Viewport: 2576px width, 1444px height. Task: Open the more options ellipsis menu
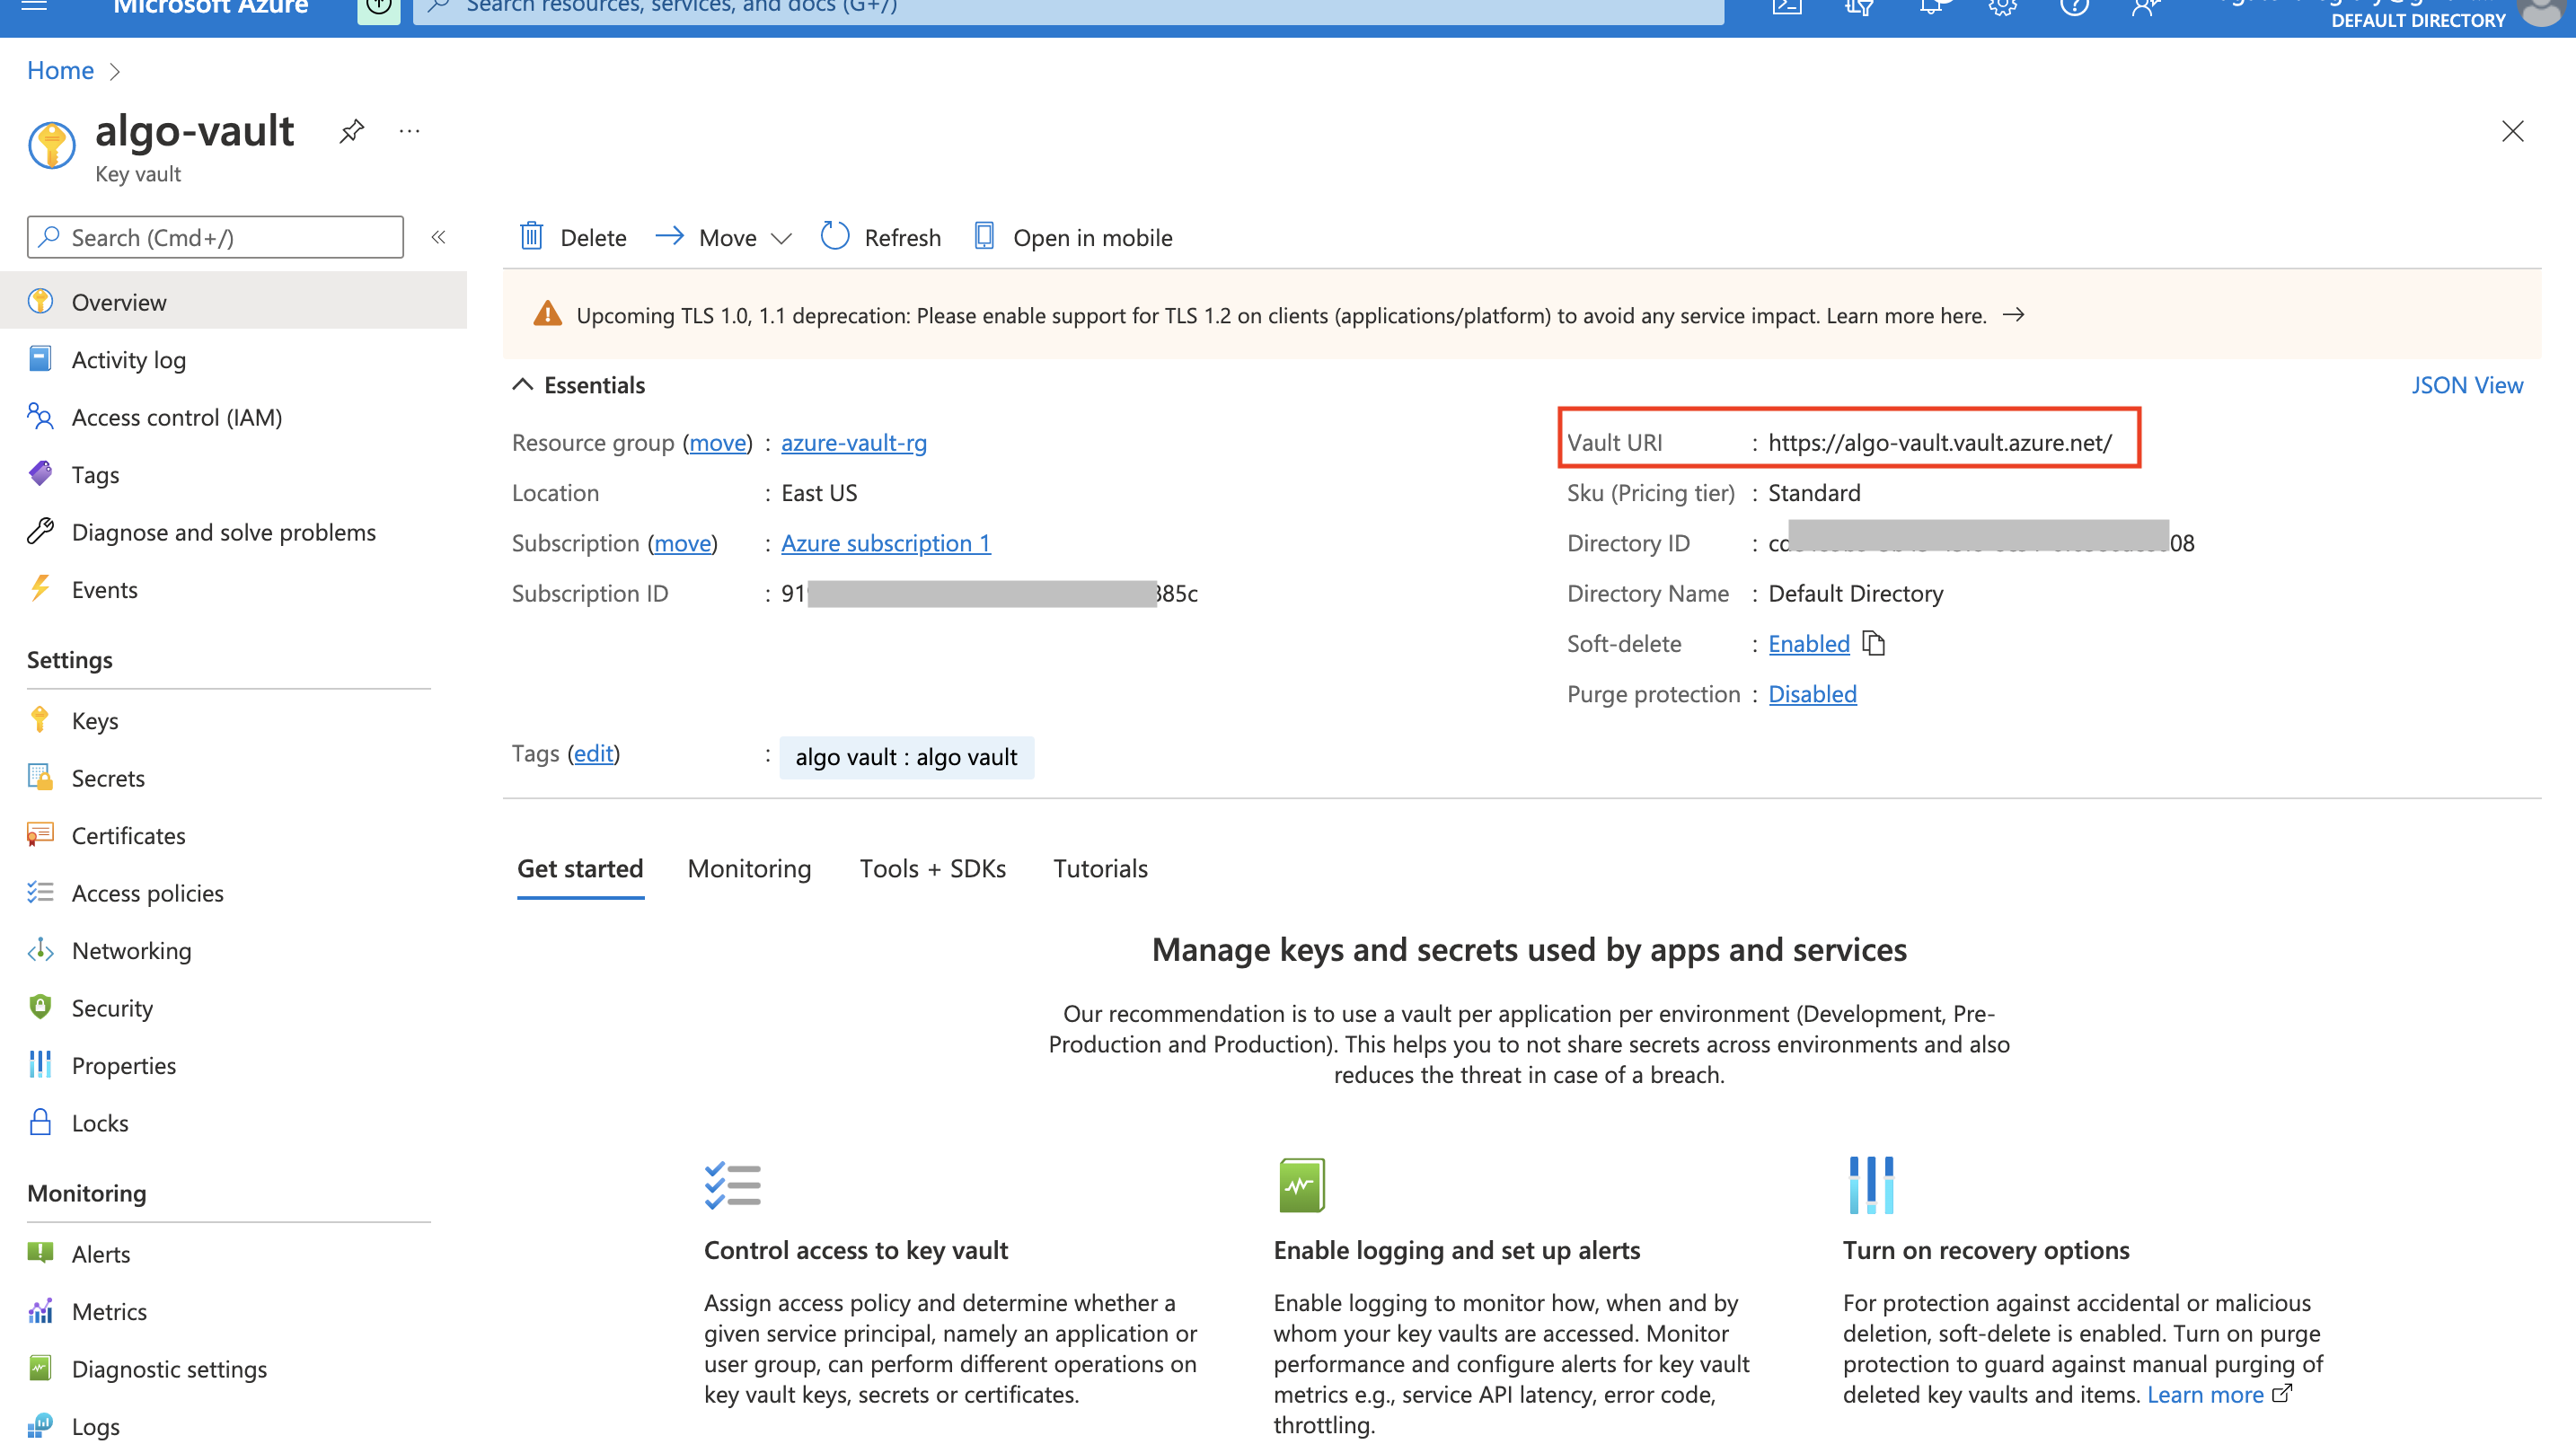[409, 131]
